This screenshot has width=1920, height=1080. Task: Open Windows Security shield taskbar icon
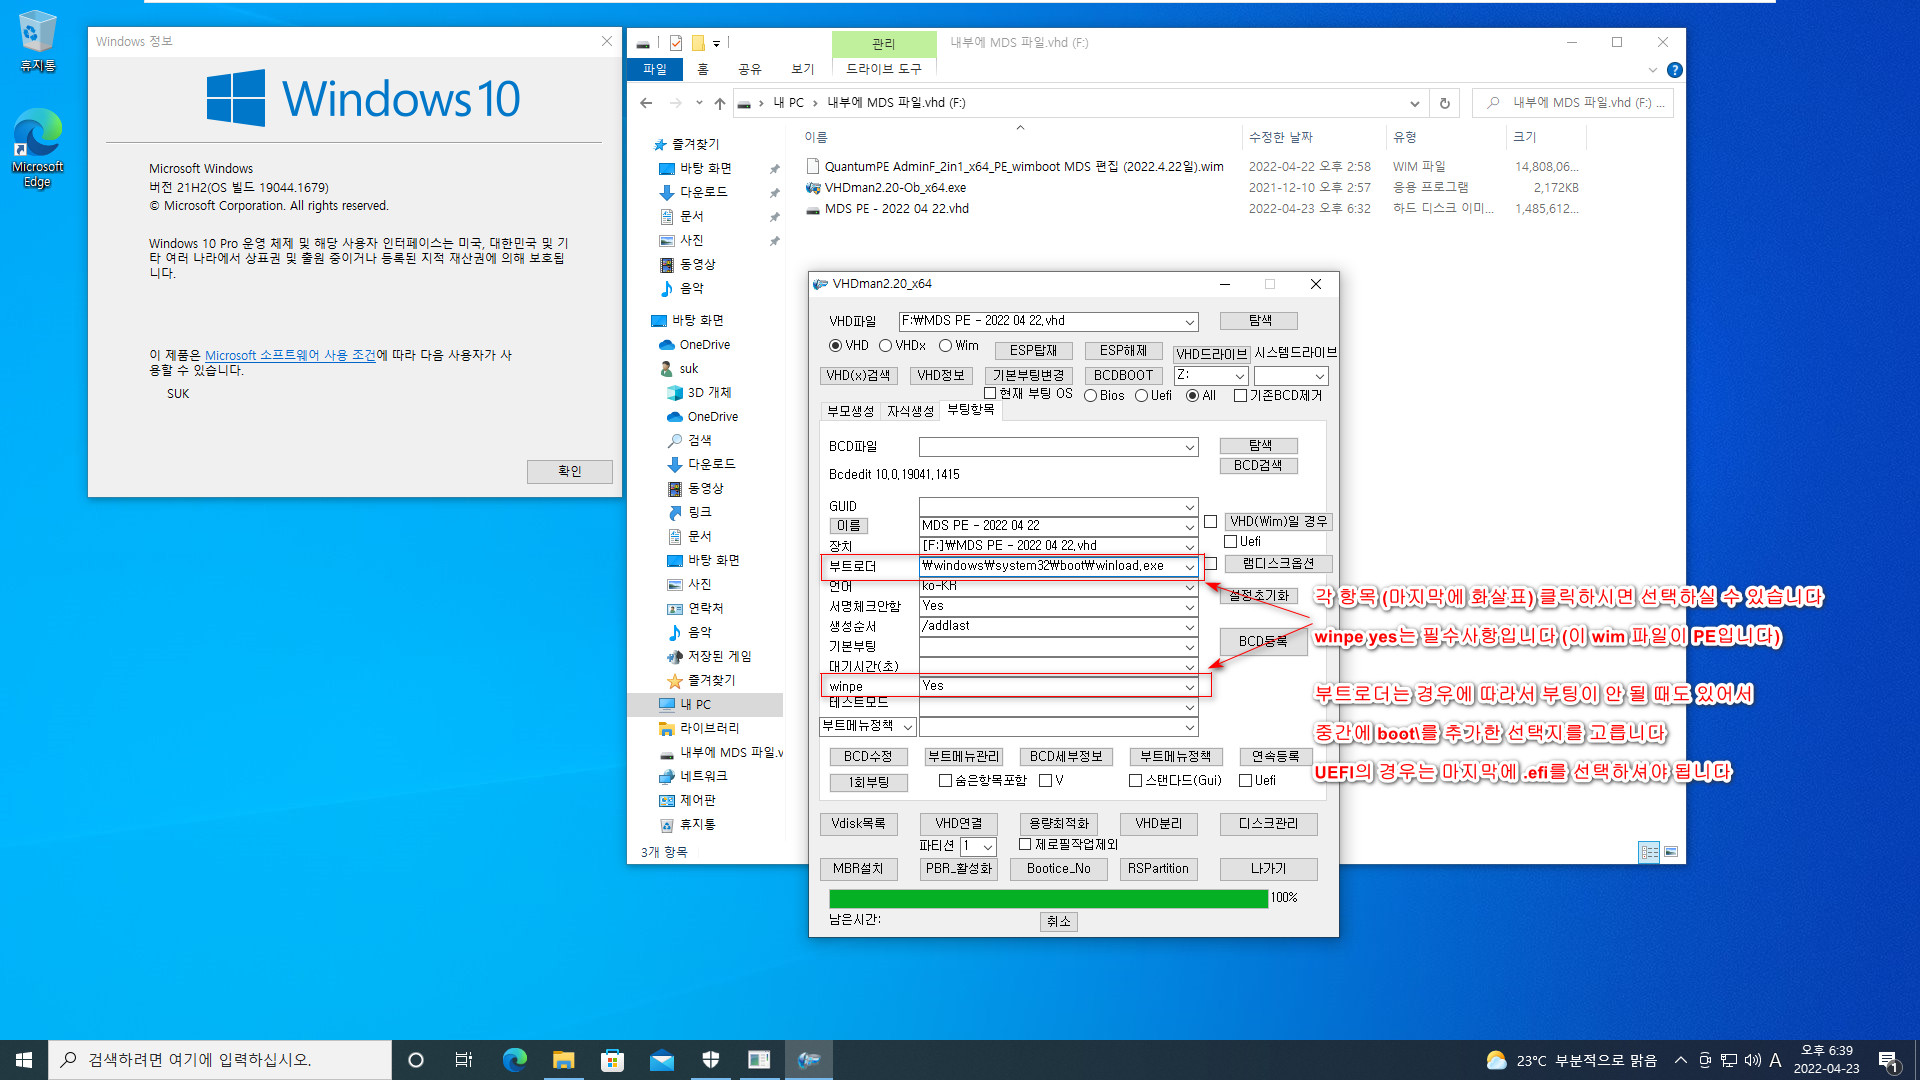(710, 1060)
